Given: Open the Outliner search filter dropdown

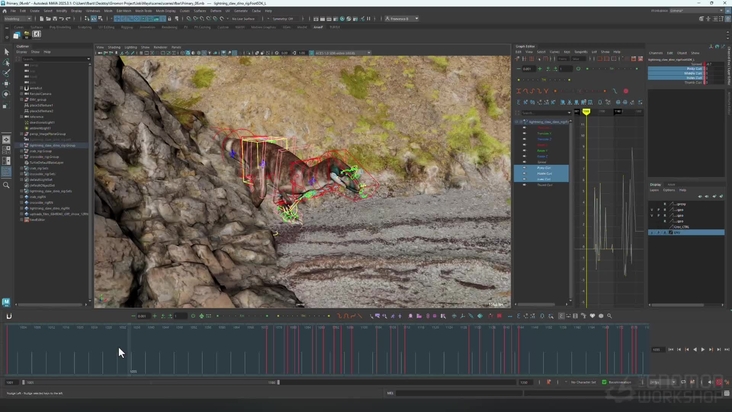Looking at the screenshot, I should coord(89,59).
